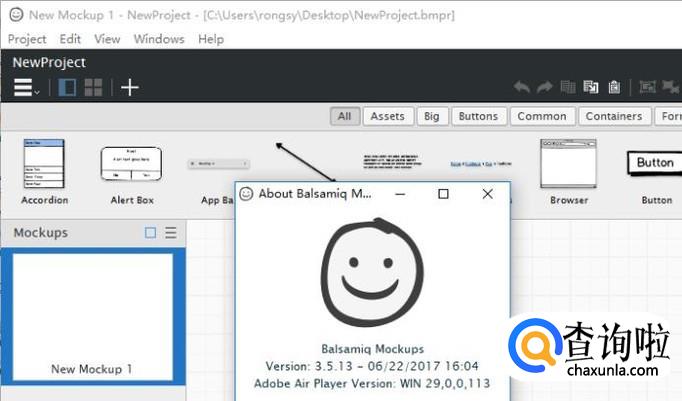The width and height of the screenshot is (682, 401).
Task: Click the greyed overlapping pages icon after Redo
Action: pyautogui.click(x=568, y=87)
